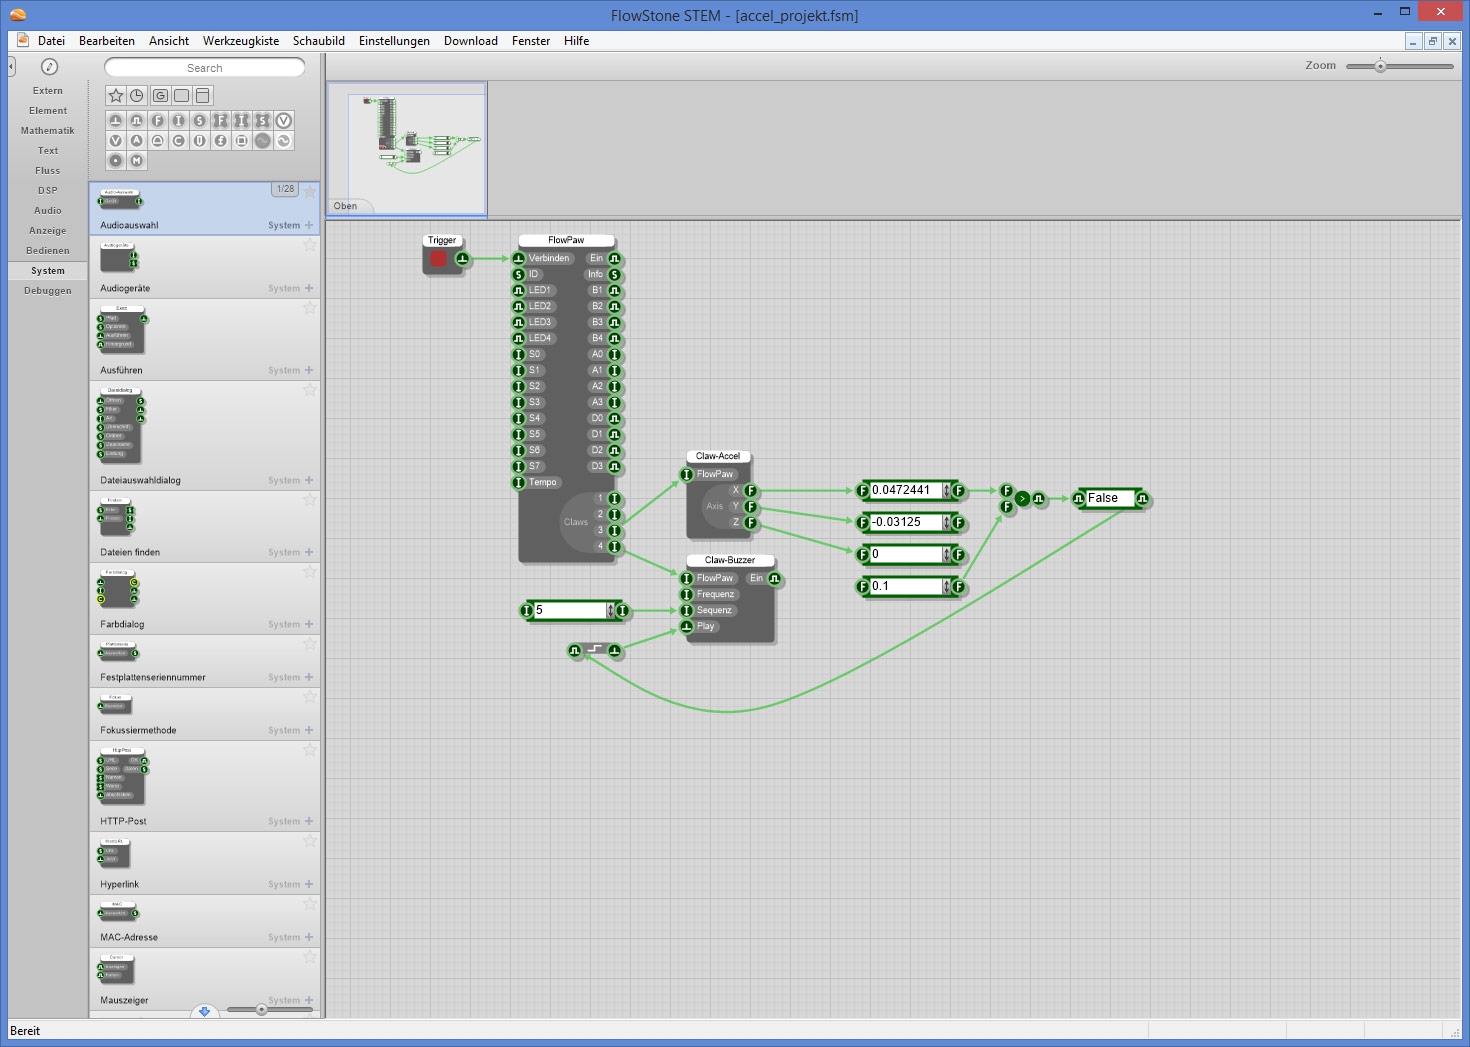Filter toolbox by the G group icon
Viewport: 1470px width, 1047px height.
(160, 95)
